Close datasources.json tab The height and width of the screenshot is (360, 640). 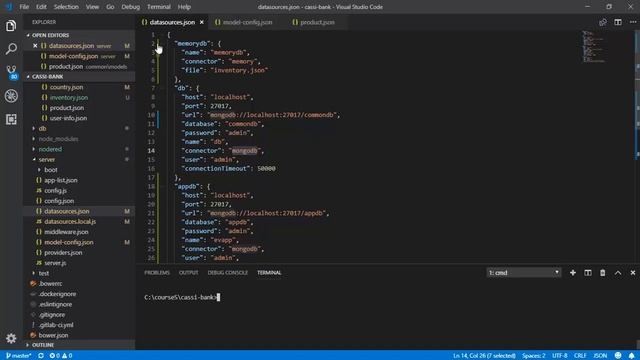(202, 22)
